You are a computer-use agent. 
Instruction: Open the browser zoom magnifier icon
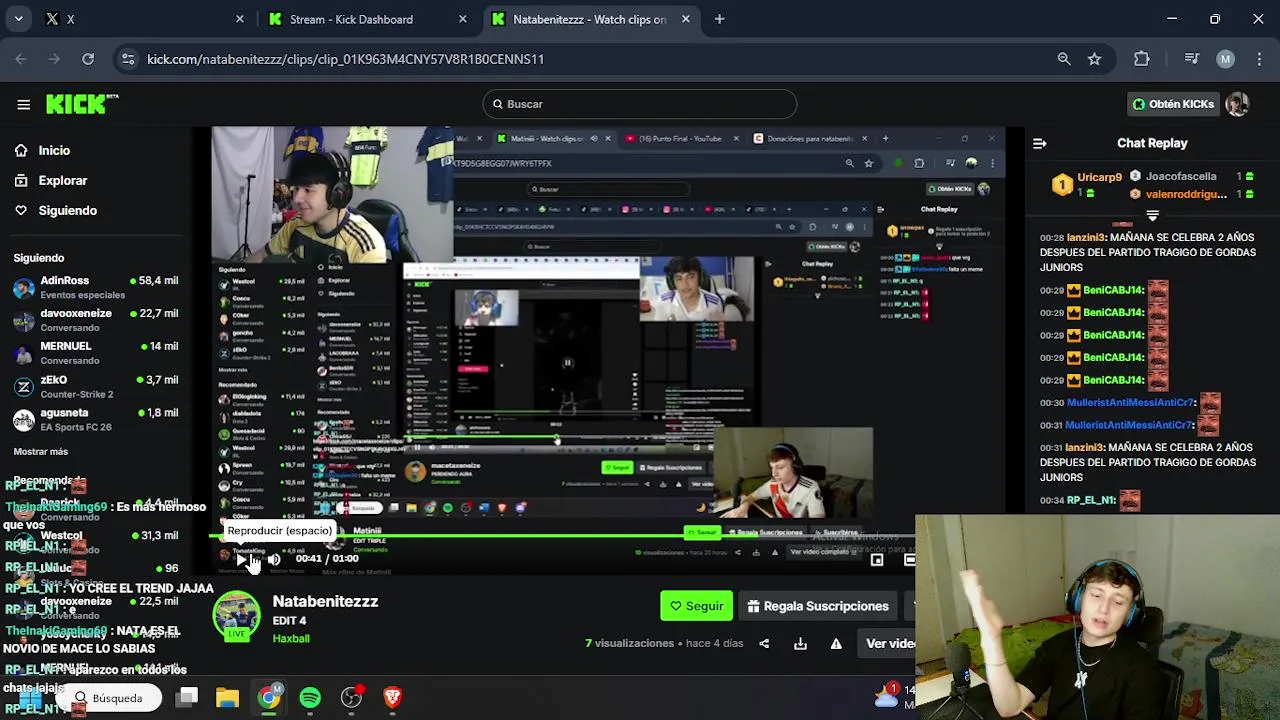(x=1064, y=59)
